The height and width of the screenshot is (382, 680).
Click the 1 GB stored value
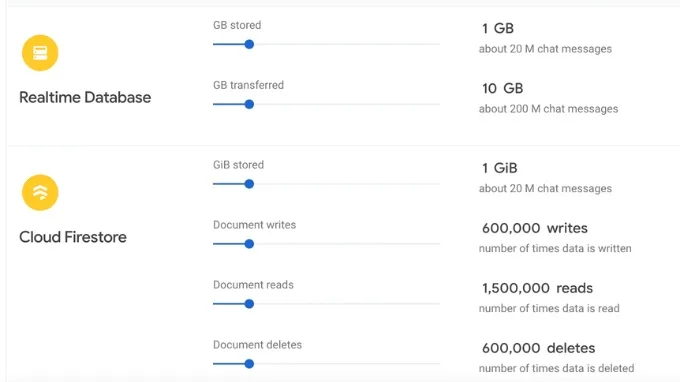tap(498, 29)
